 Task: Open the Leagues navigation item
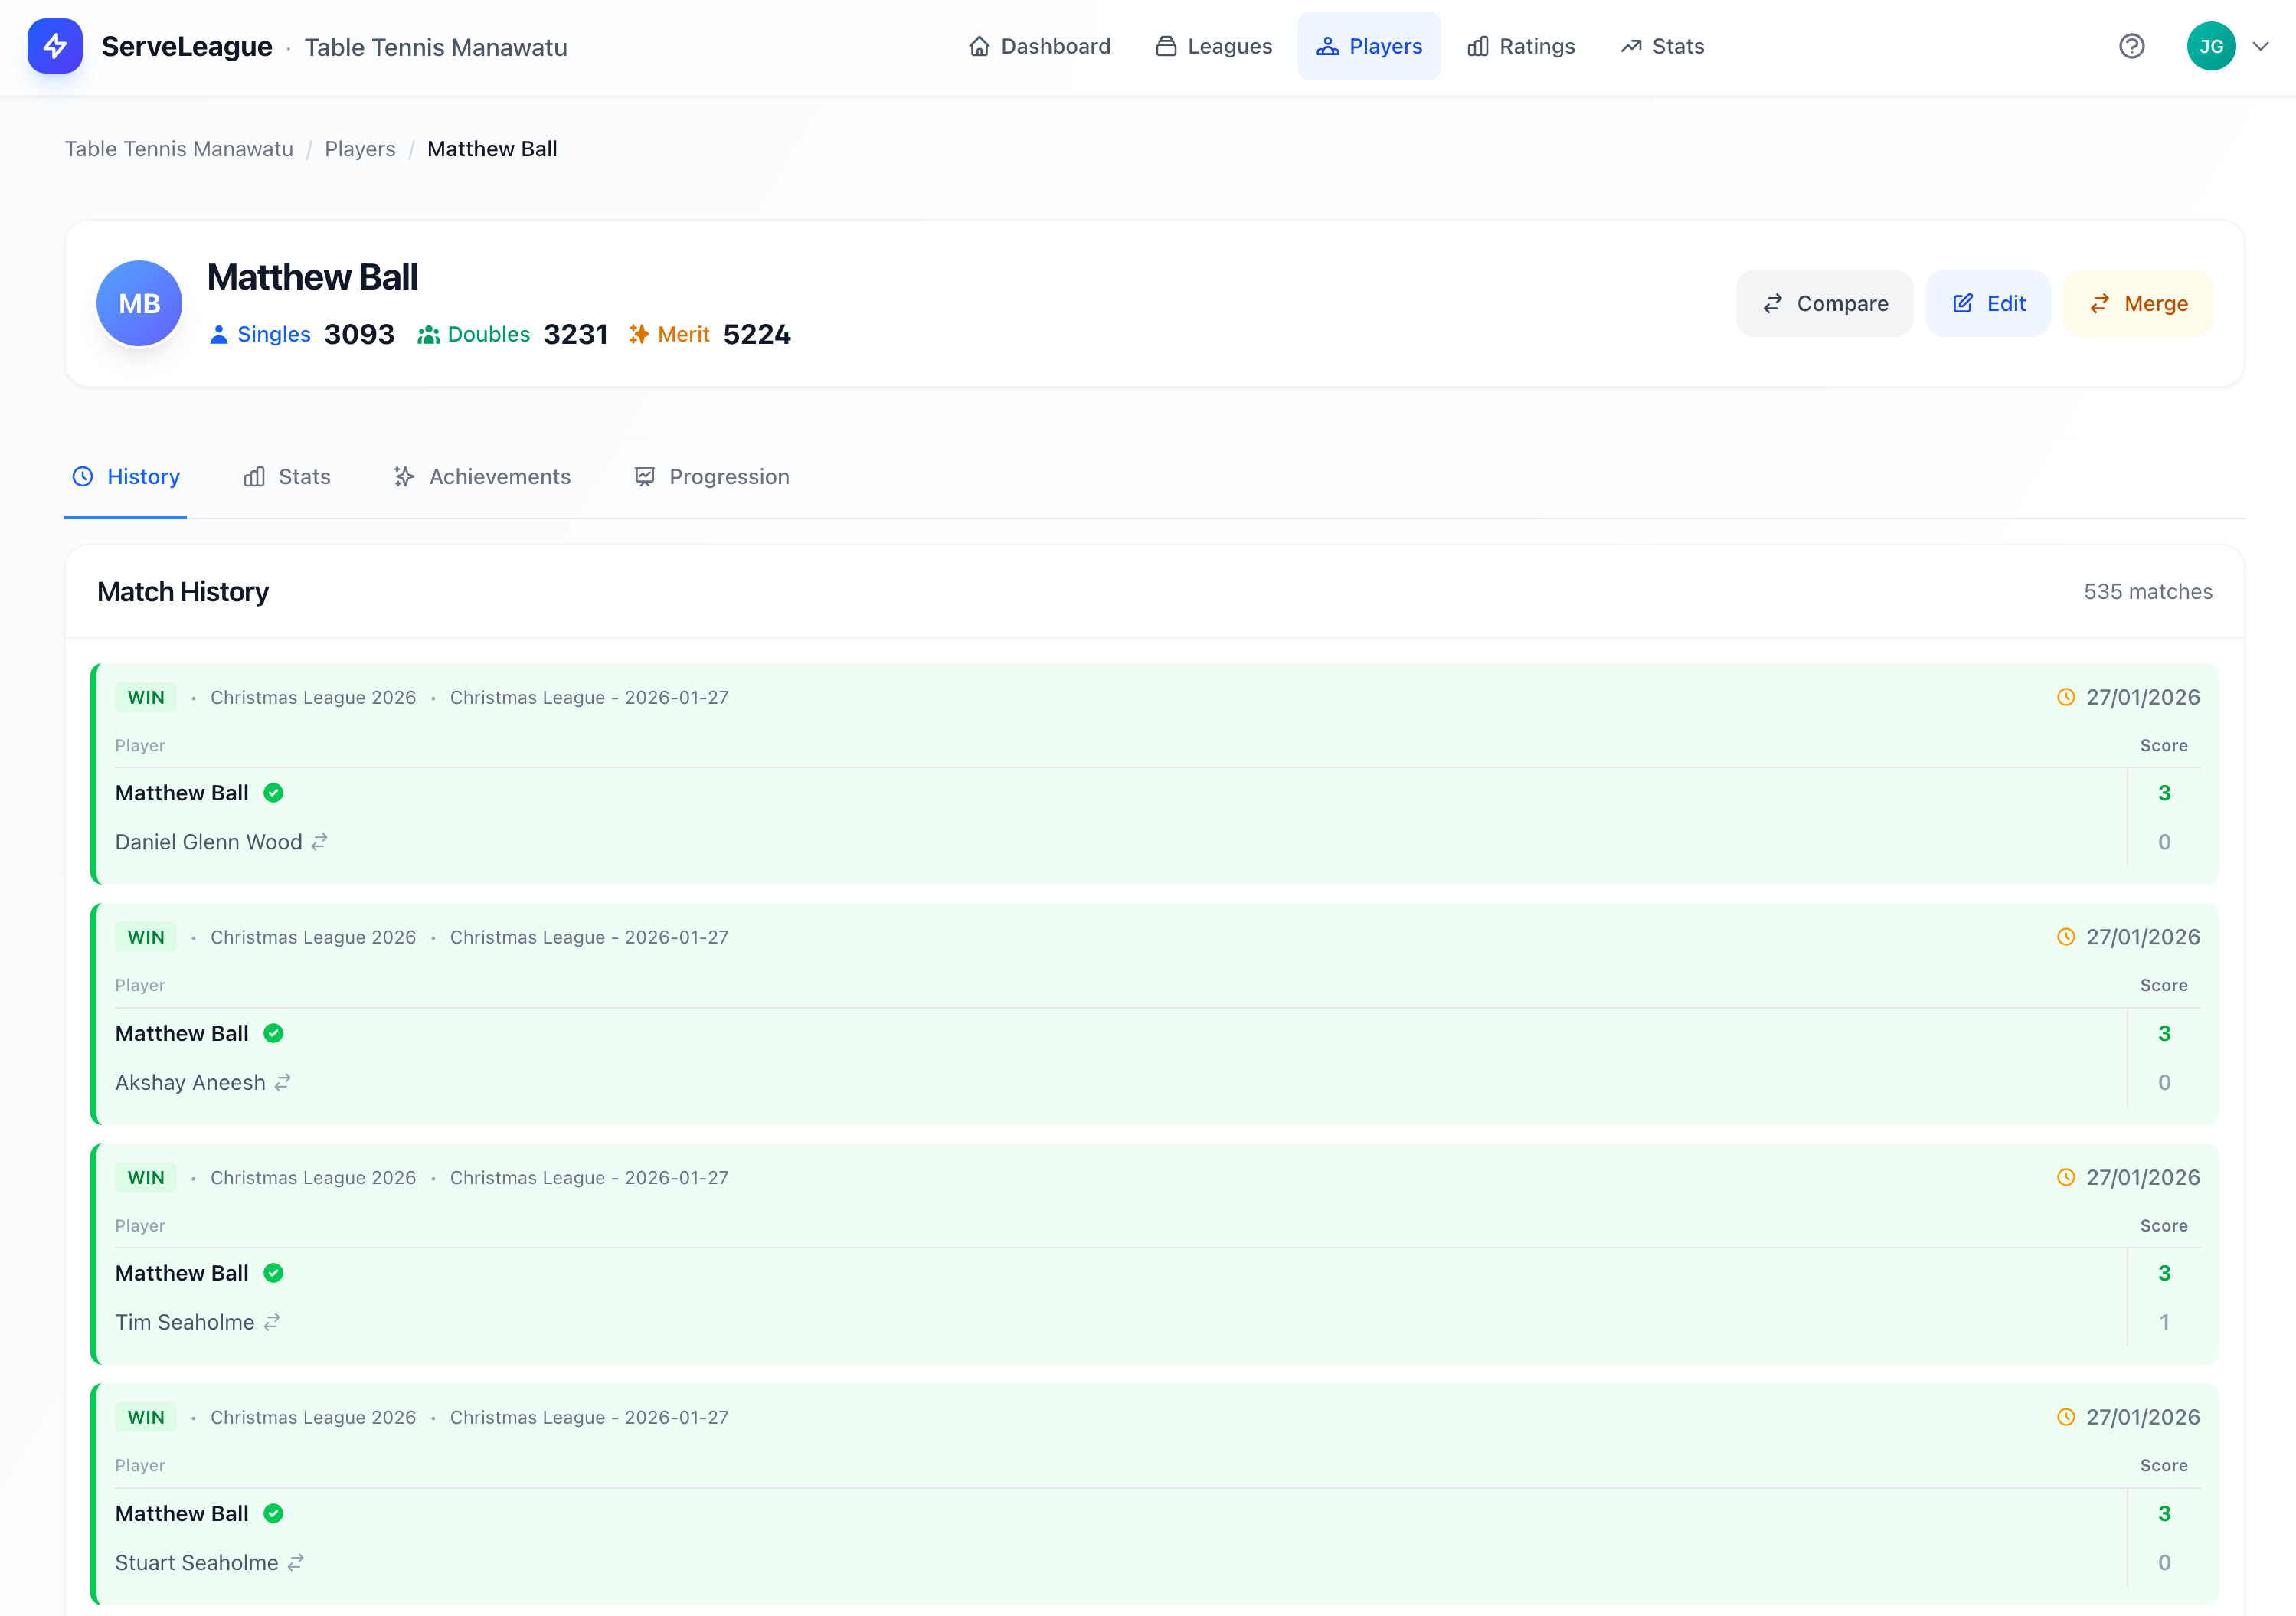click(1214, 46)
